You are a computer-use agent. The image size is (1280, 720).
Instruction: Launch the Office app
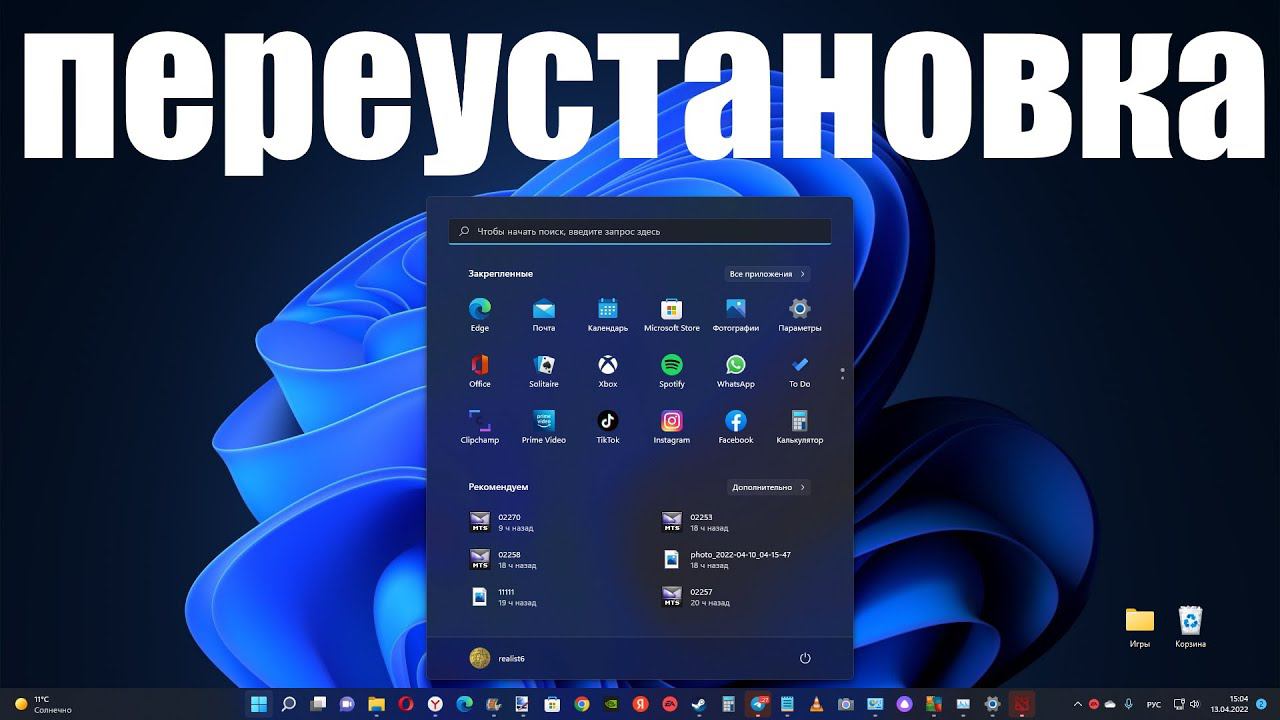(x=480, y=370)
